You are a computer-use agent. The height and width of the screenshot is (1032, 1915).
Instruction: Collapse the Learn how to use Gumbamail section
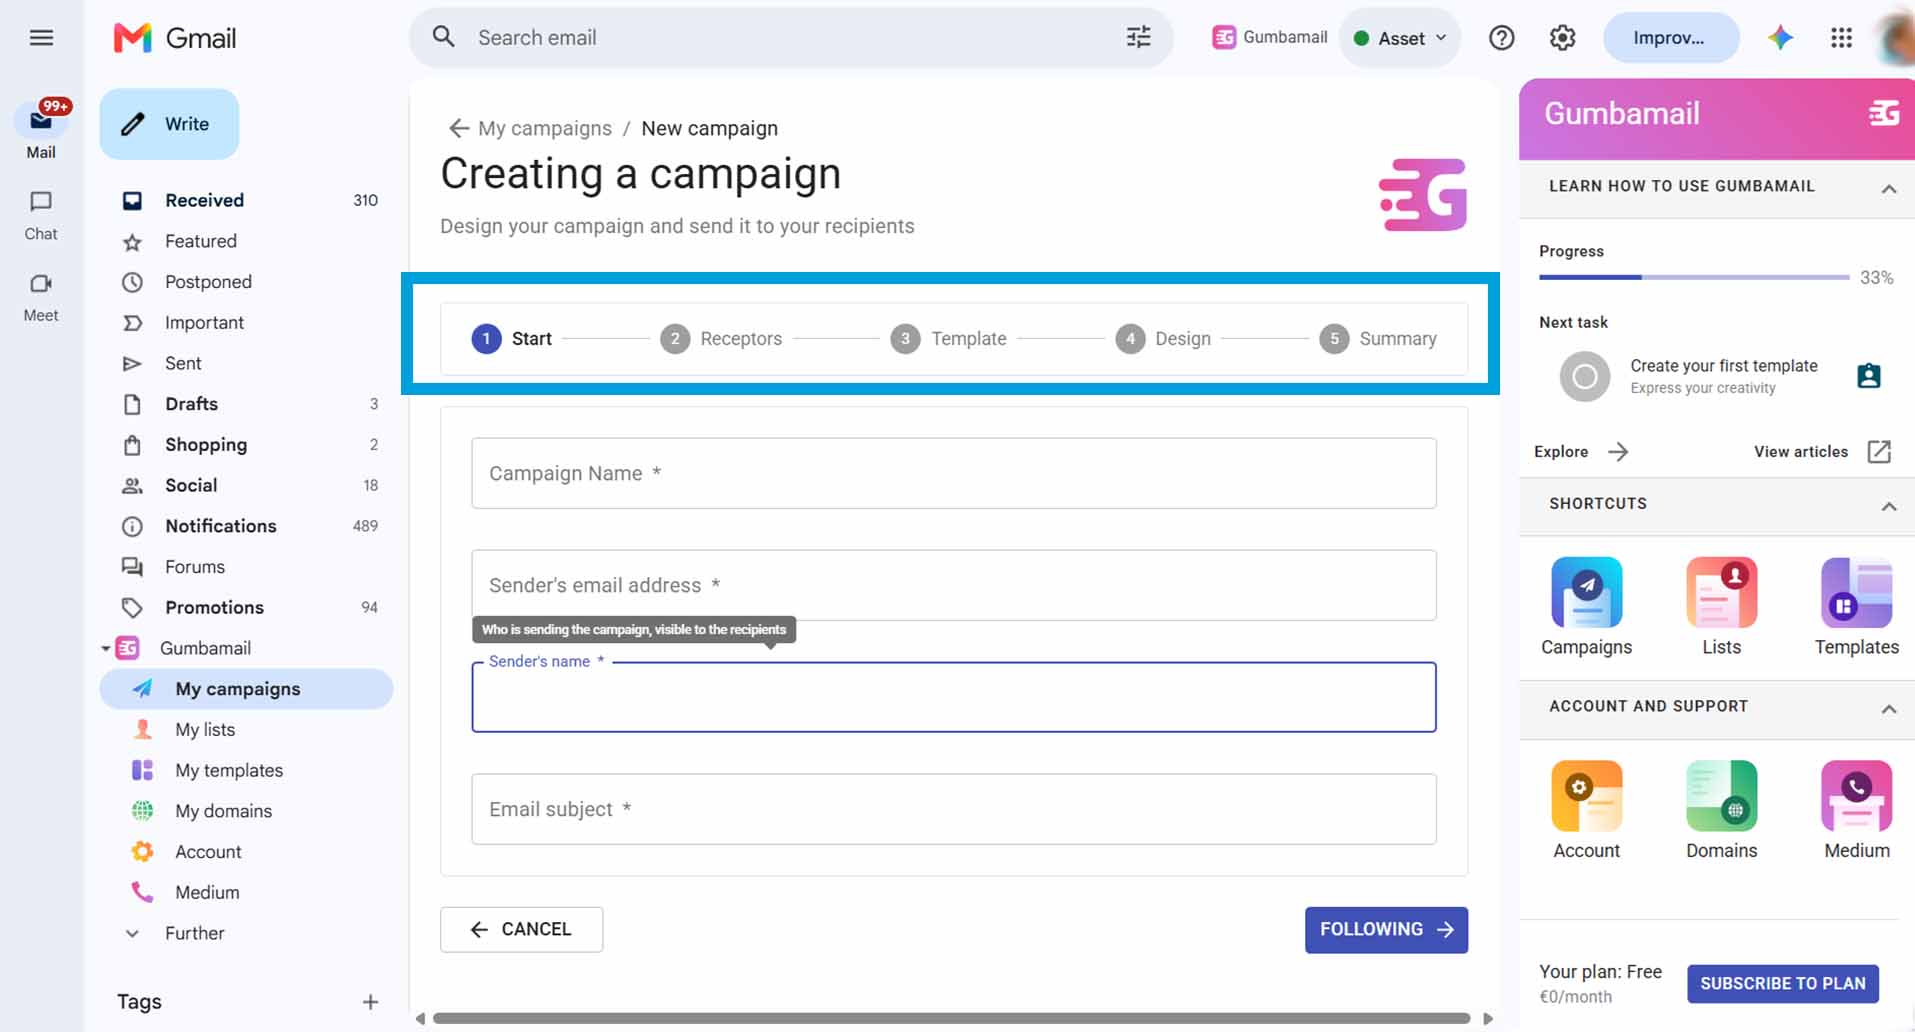pyautogui.click(x=1888, y=188)
